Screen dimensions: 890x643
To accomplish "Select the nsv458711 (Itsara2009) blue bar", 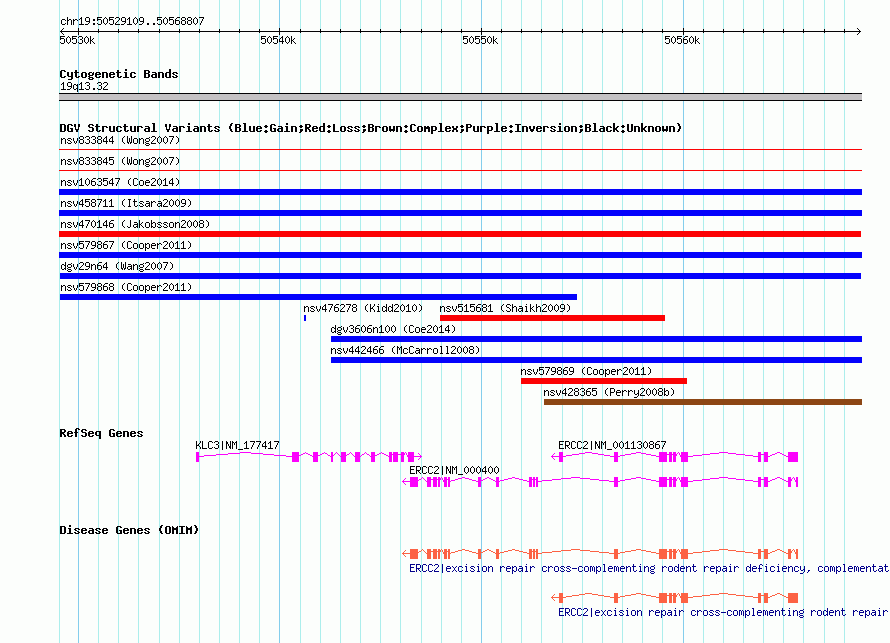I will pyautogui.click(x=460, y=213).
